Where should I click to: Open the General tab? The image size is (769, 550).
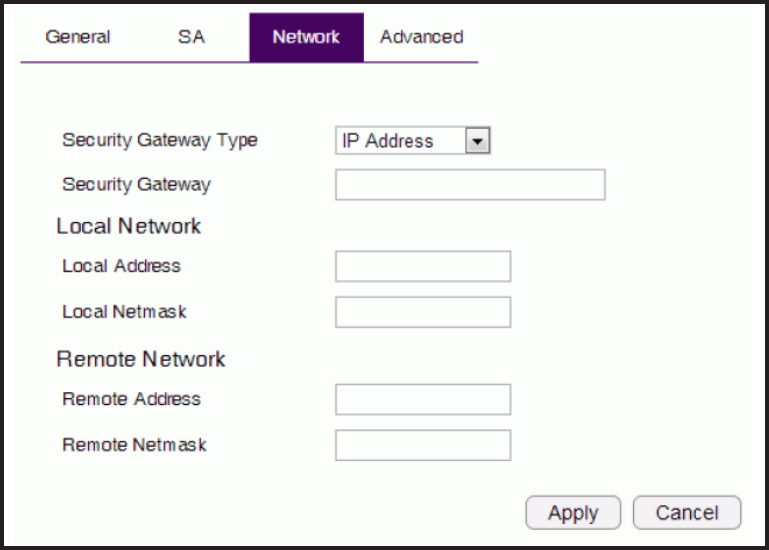pos(78,37)
